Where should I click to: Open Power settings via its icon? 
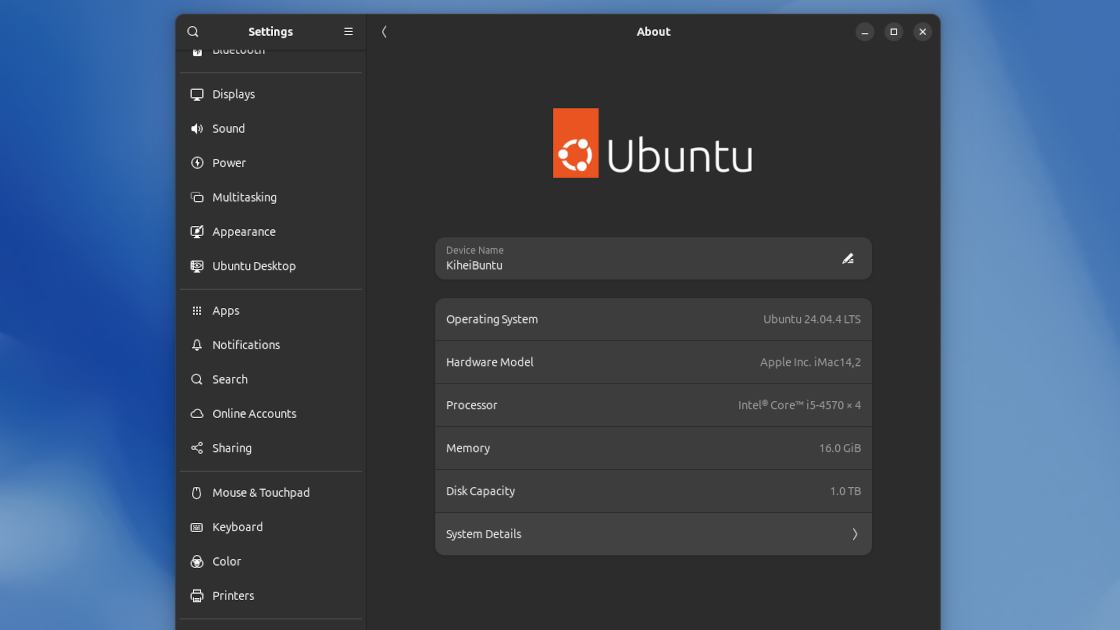coord(196,162)
